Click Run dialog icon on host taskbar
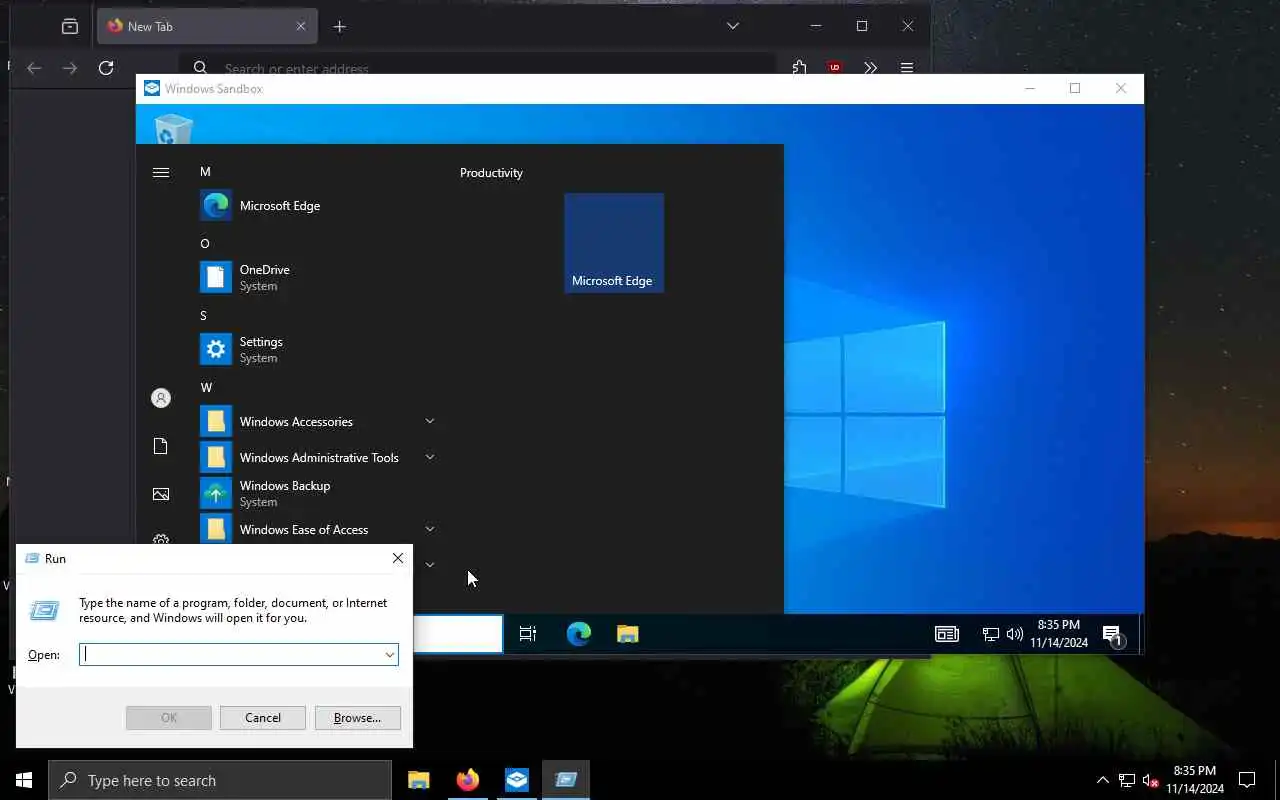The width and height of the screenshot is (1280, 800). pos(566,780)
